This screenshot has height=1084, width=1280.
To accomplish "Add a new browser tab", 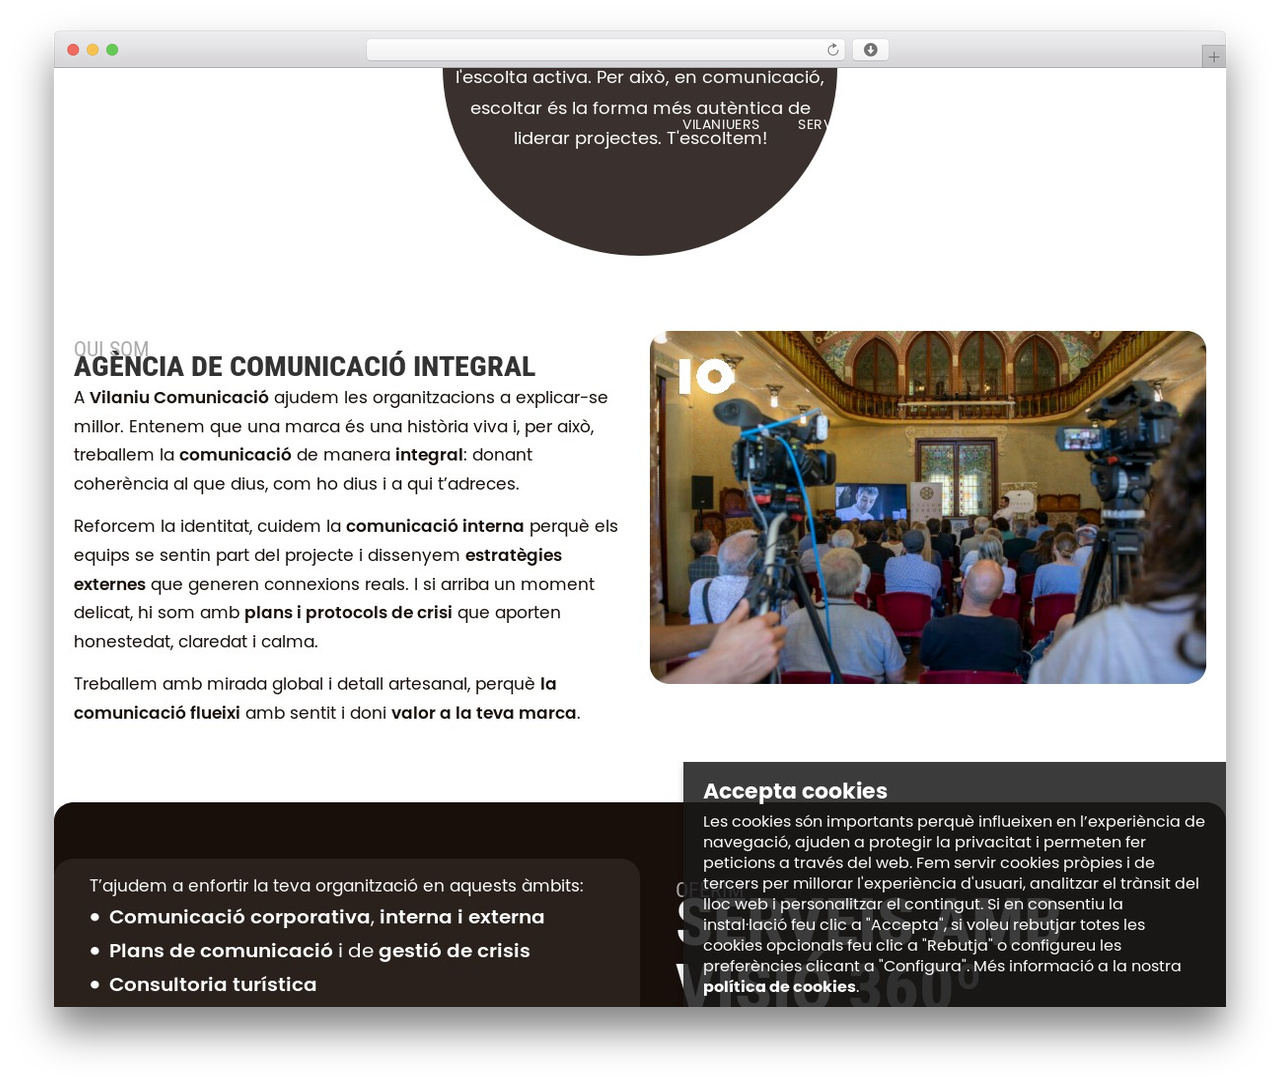I will tap(1213, 57).
